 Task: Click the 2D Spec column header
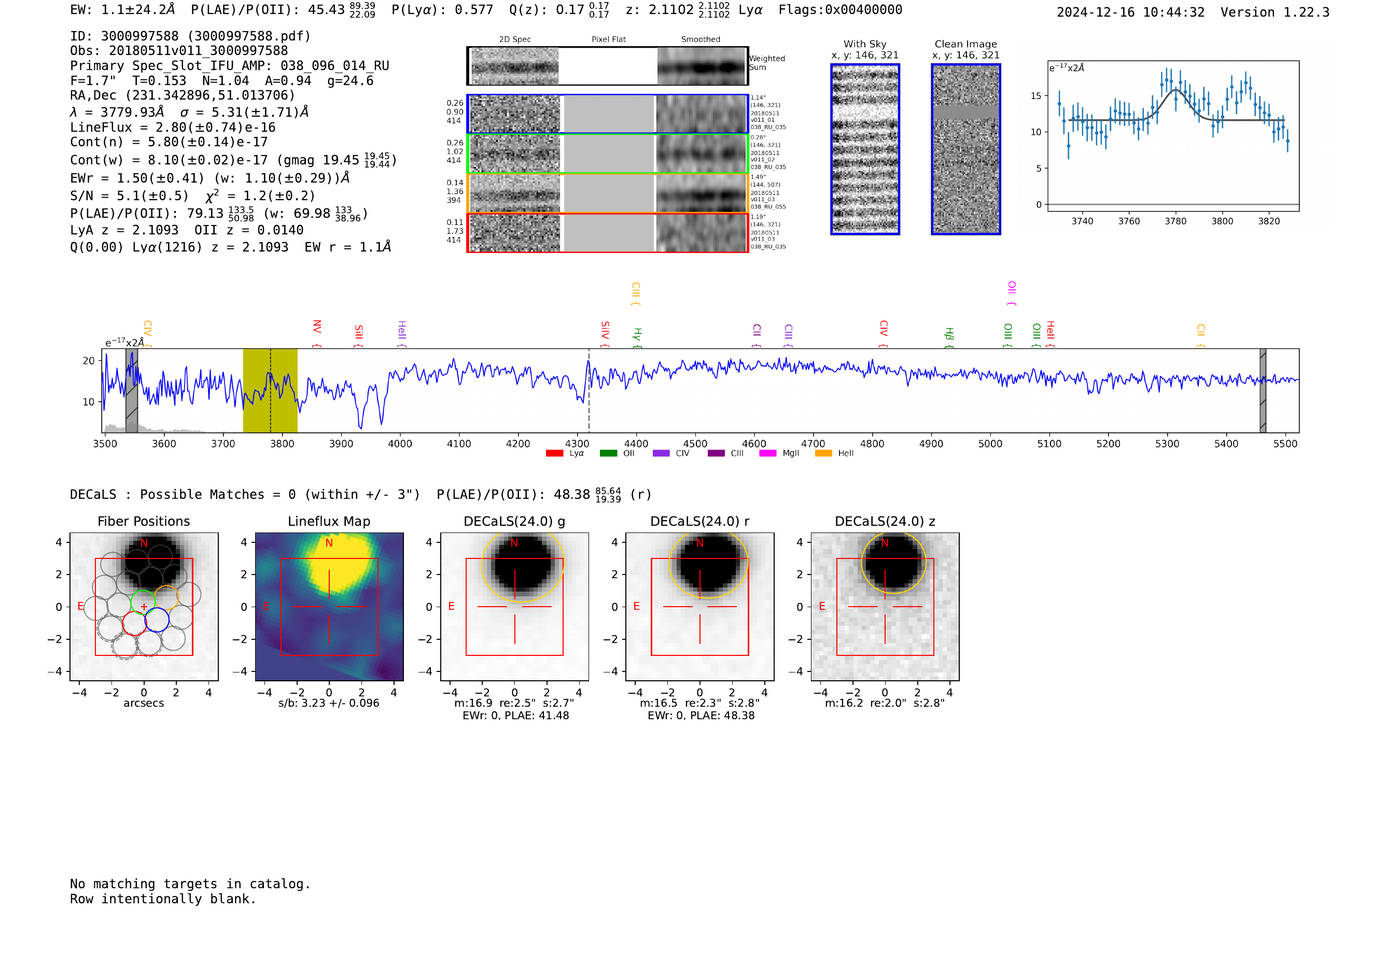515,40
